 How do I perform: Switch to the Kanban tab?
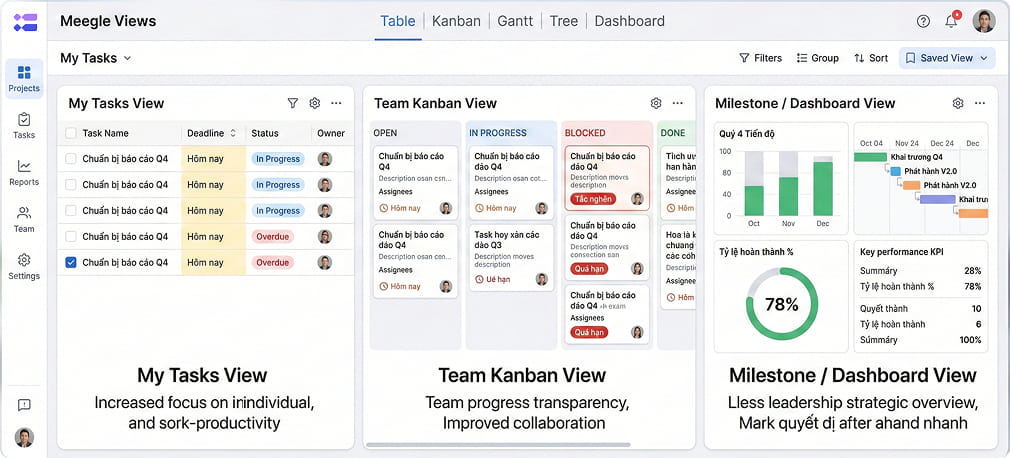click(x=456, y=21)
